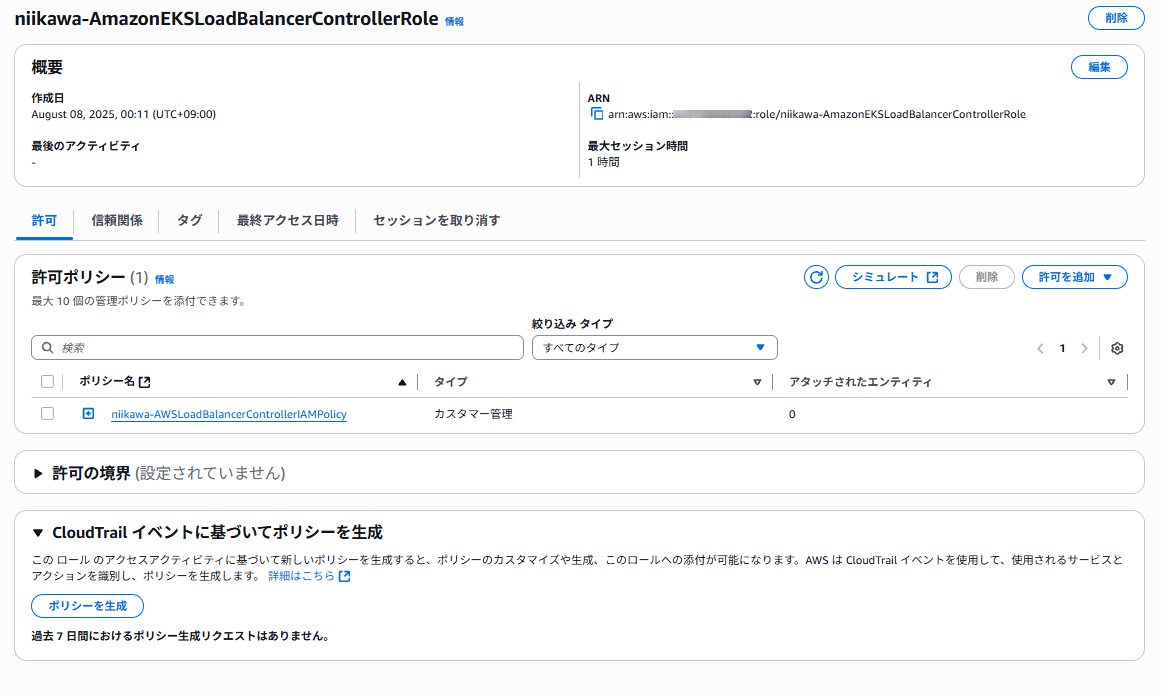Viewport: 1161px width, 696px height.
Task: Sort the アタッチされたエンティティ column
Action: [x=1111, y=382]
